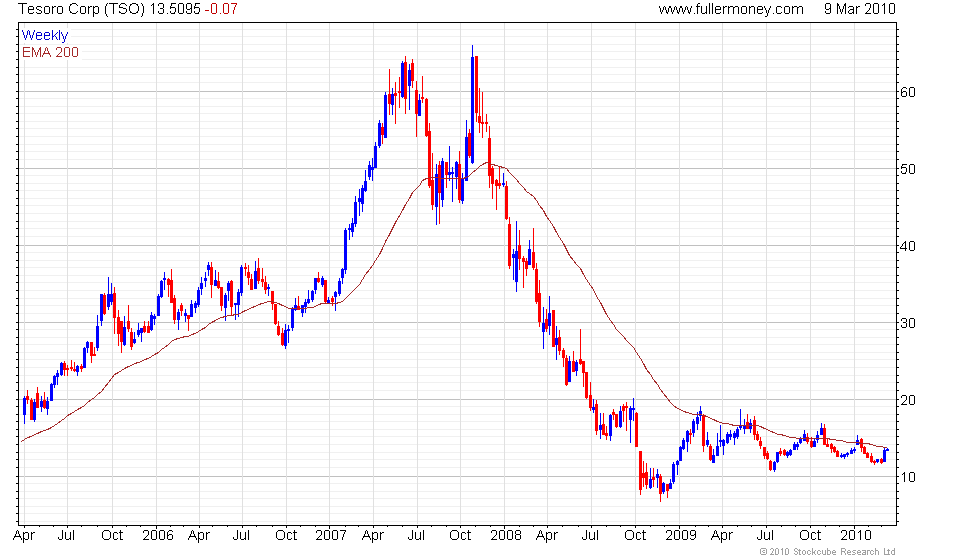
Task: Click the 40 price axis label
Action: coord(908,246)
